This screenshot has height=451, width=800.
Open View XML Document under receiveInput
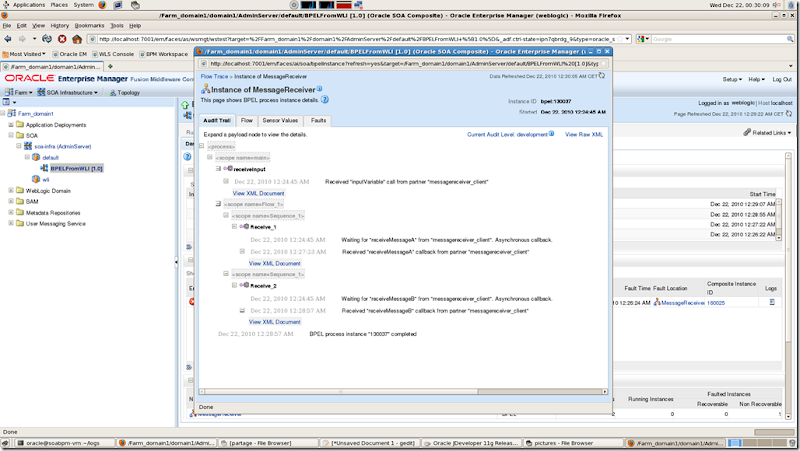pyautogui.click(x=258, y=193)
